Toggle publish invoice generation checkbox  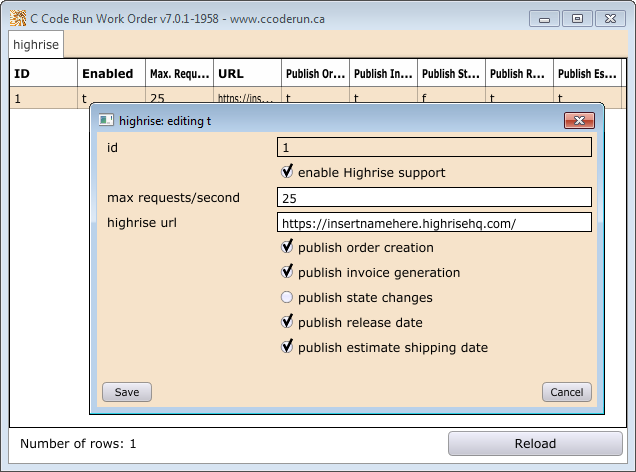click(288, 272)
